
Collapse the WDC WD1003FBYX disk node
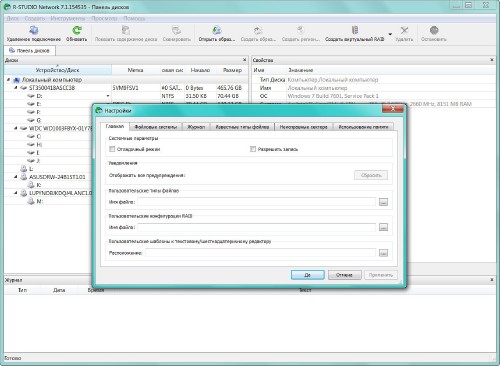point(16,128)
